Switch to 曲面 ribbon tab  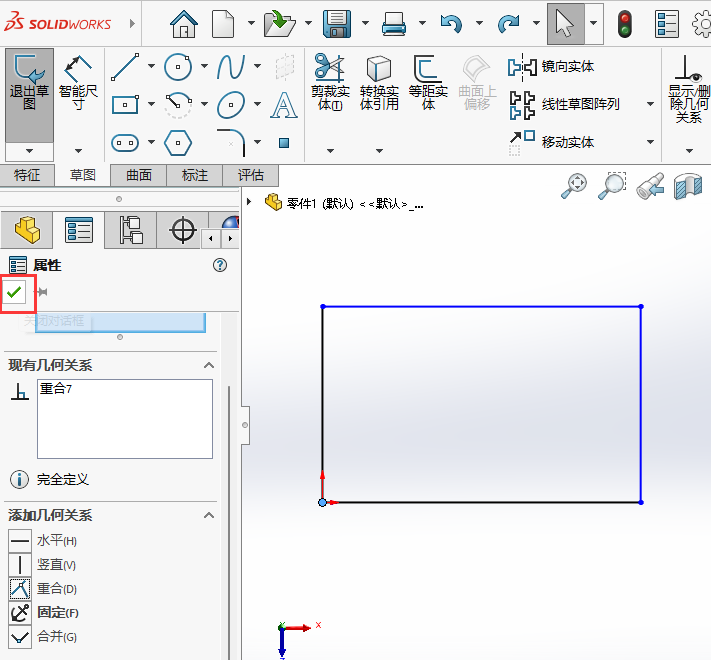(139, 175)
